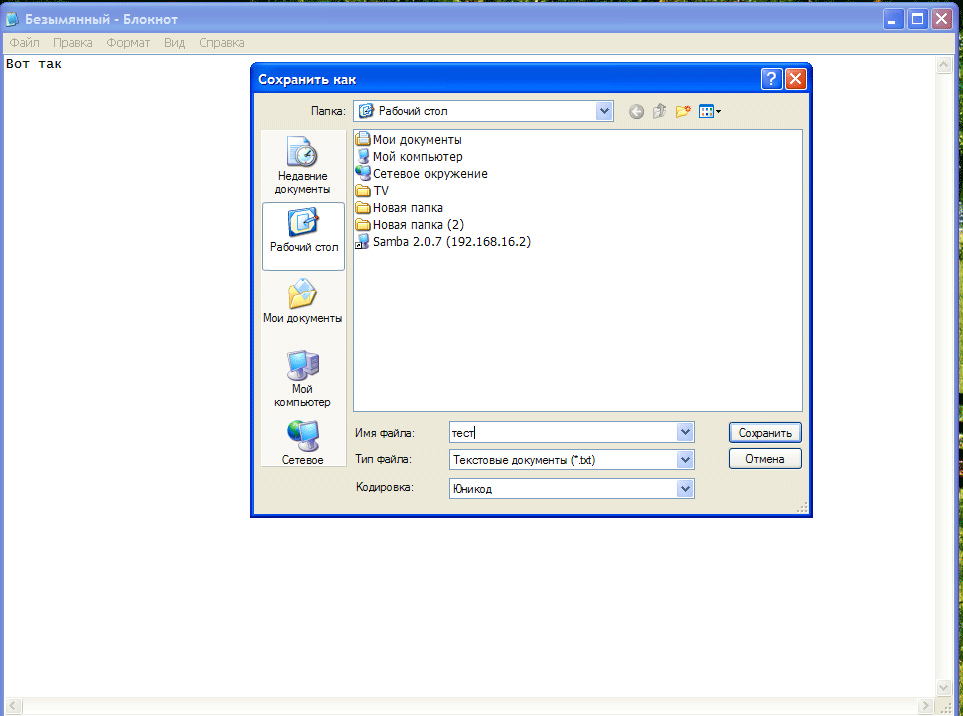Click the Samba 2.0.7 (192.168.16.2) text
Screen dimensions: 963x716
pos(452,241)
